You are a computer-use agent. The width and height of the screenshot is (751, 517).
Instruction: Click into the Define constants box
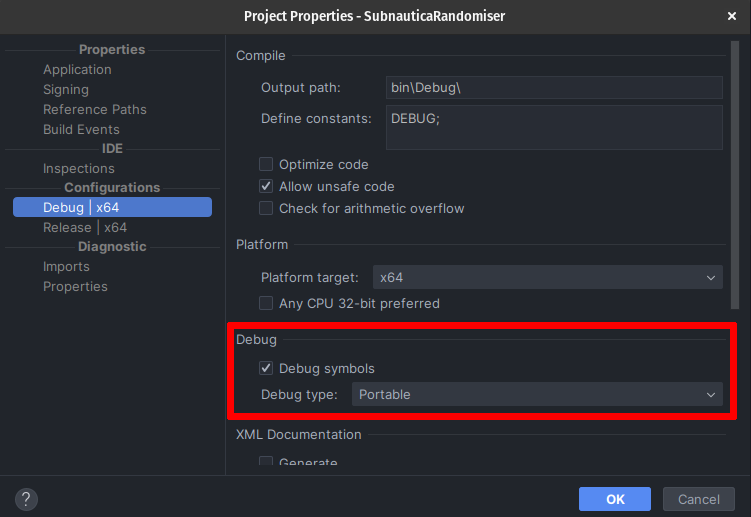point(554,127)
